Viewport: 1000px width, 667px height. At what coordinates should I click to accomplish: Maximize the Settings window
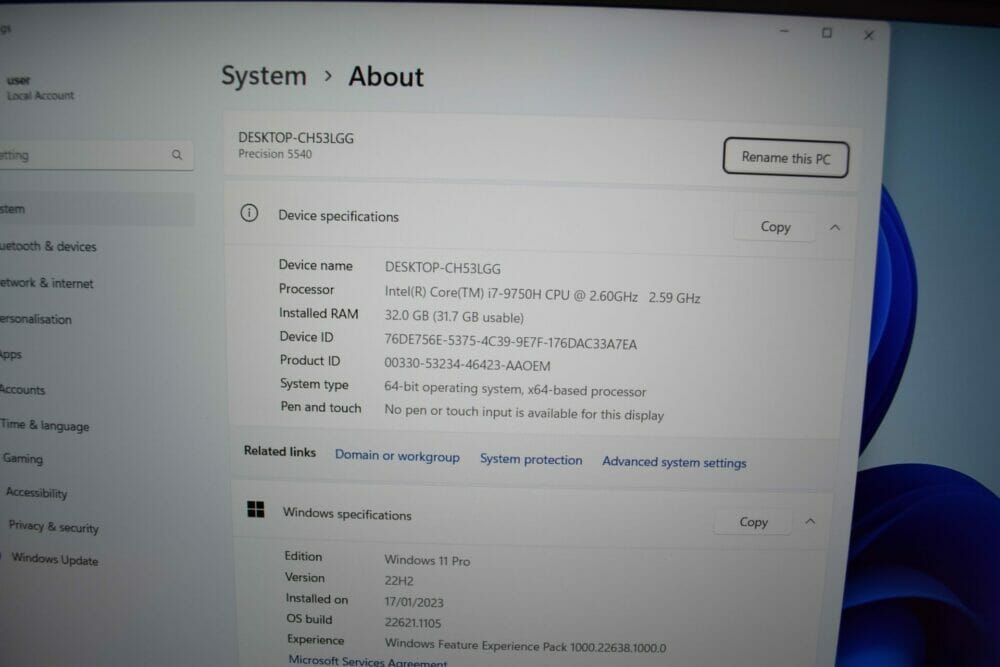pyautogui.click(x=827, y=33)
